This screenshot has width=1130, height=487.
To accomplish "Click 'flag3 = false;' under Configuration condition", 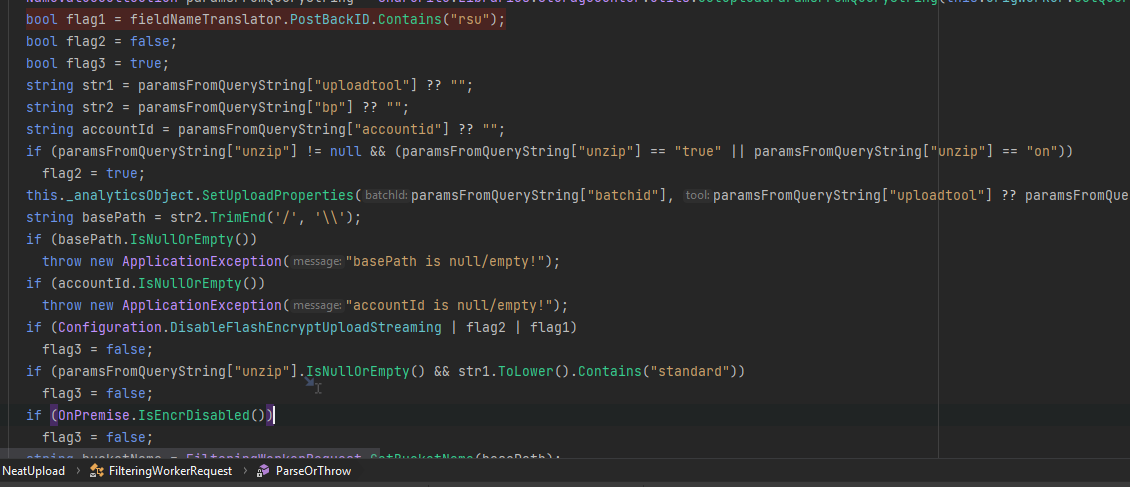I will (98, 349).
